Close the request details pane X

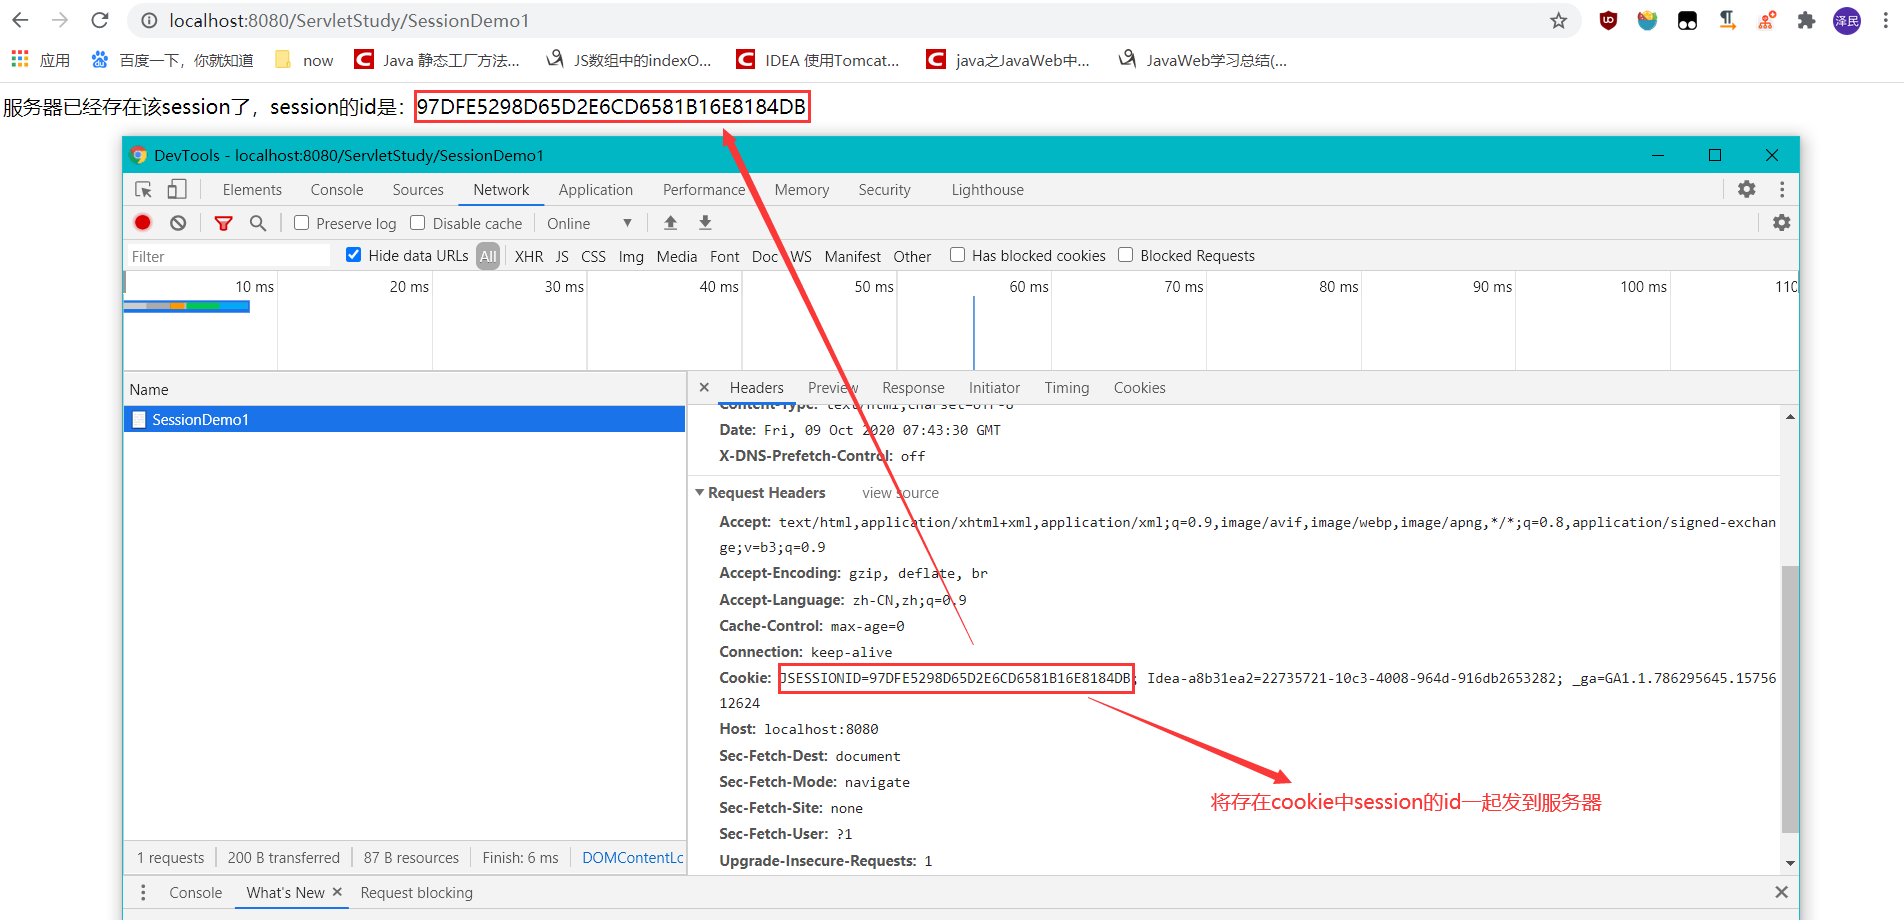(704, 387)
